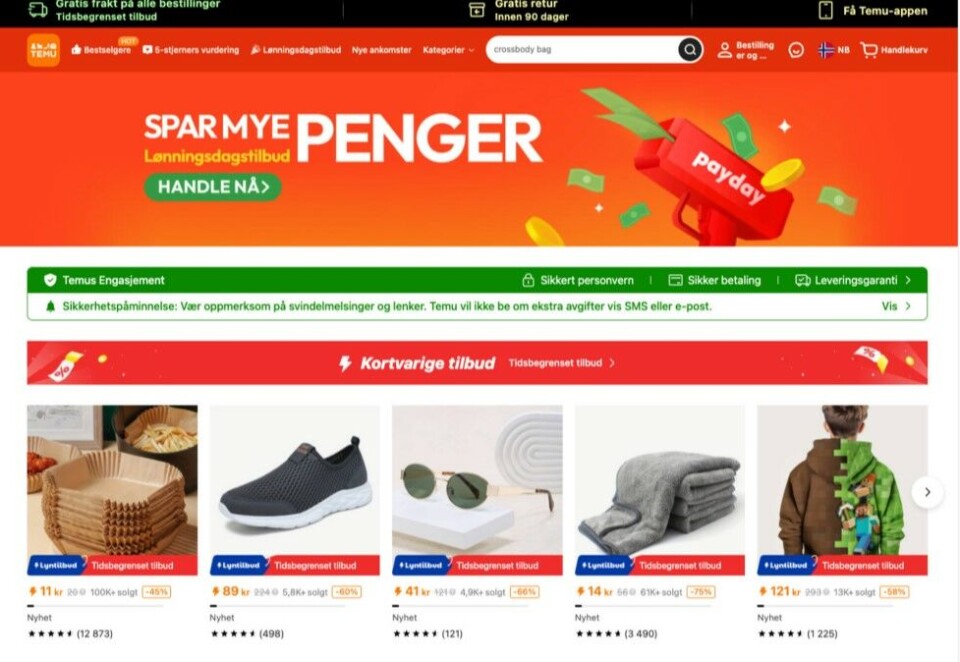The image size is (960, 662).
Task: Click the Leveringsgaranti link
Action: [x=853, y=280]
